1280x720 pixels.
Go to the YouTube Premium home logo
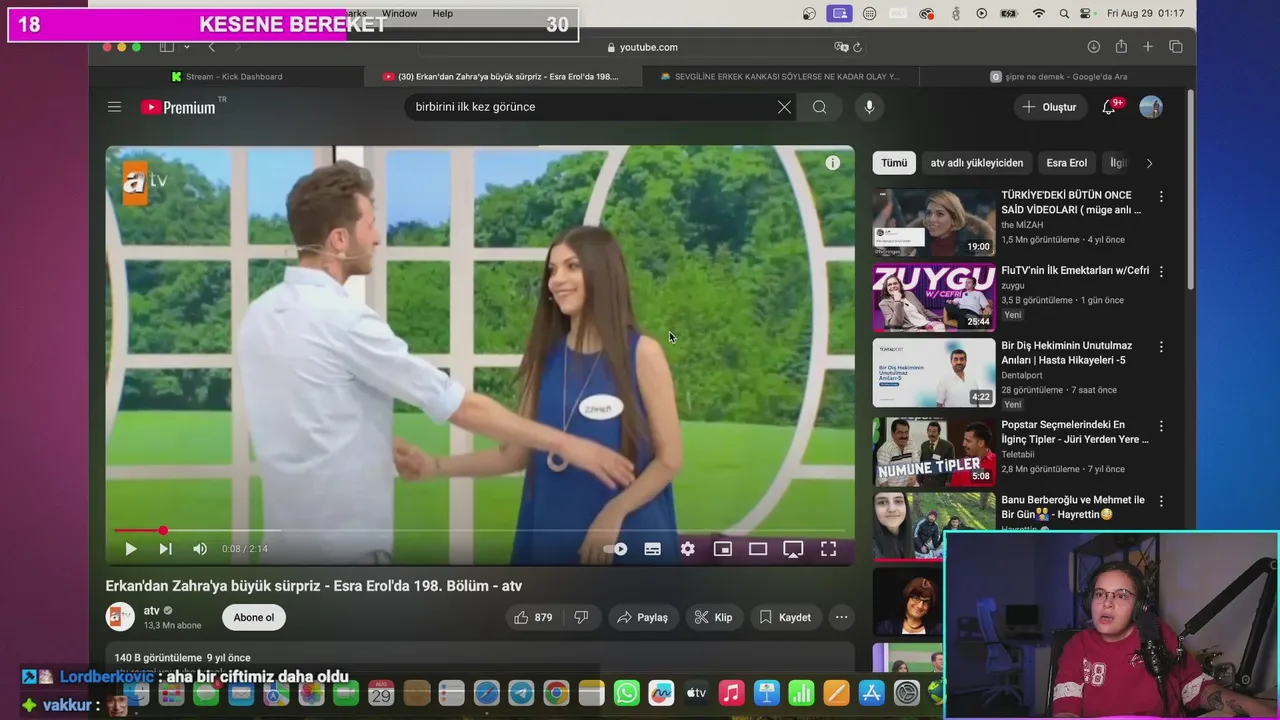point(178,107)
